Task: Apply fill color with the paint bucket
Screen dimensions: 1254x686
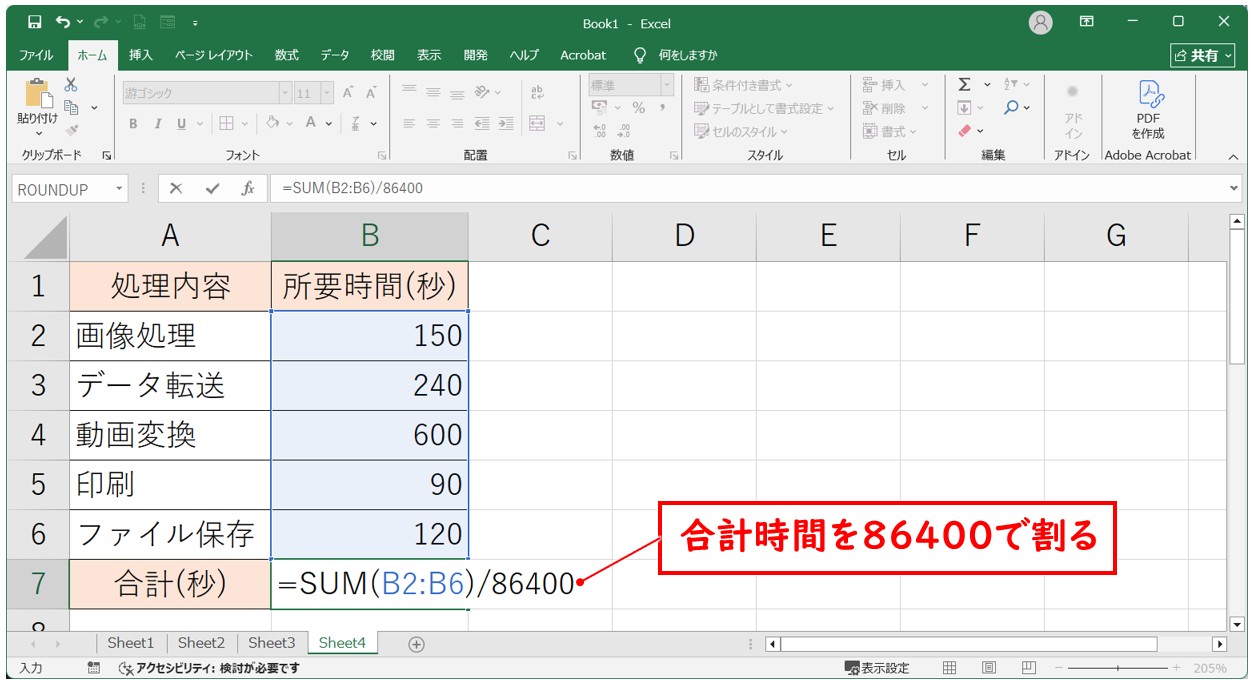Action: click(272, 124)
